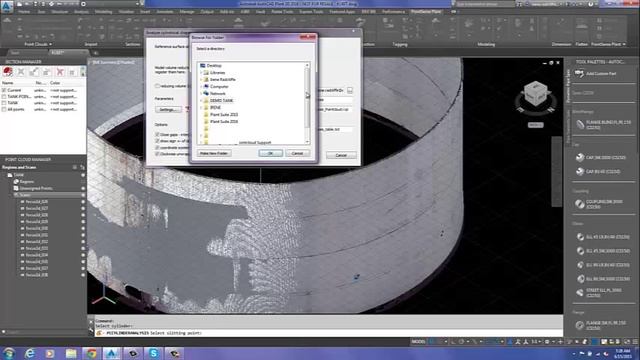The image size is (640, 360).
Task: Select the COUPLING SW 3000 palette tool
Action: 599,204
